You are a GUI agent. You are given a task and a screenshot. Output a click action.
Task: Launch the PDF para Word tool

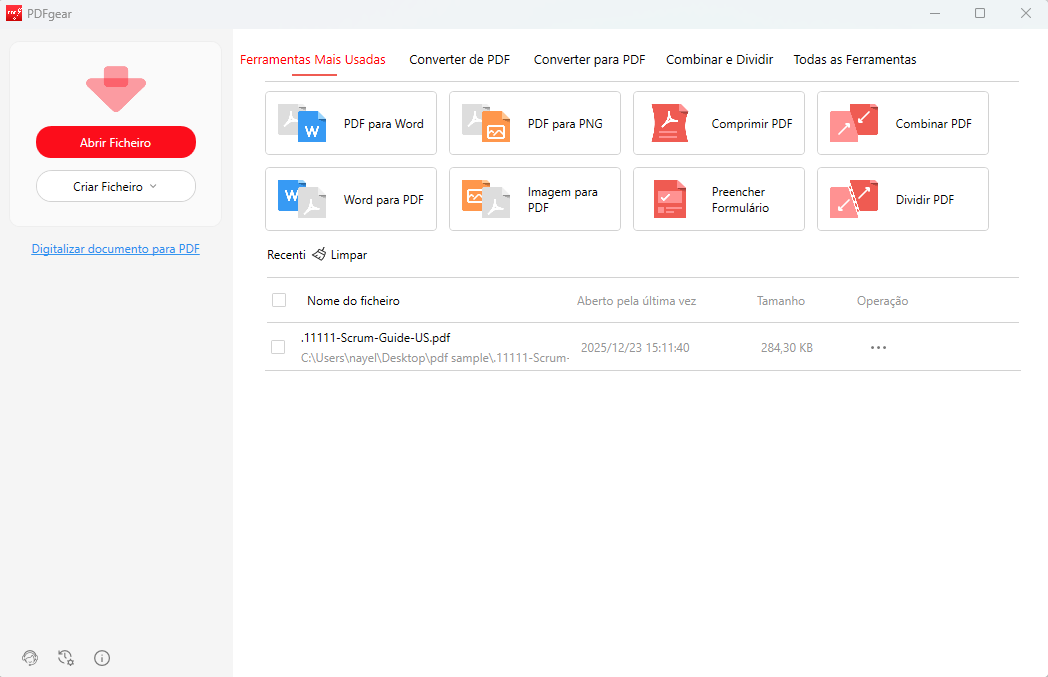(351, 124)
